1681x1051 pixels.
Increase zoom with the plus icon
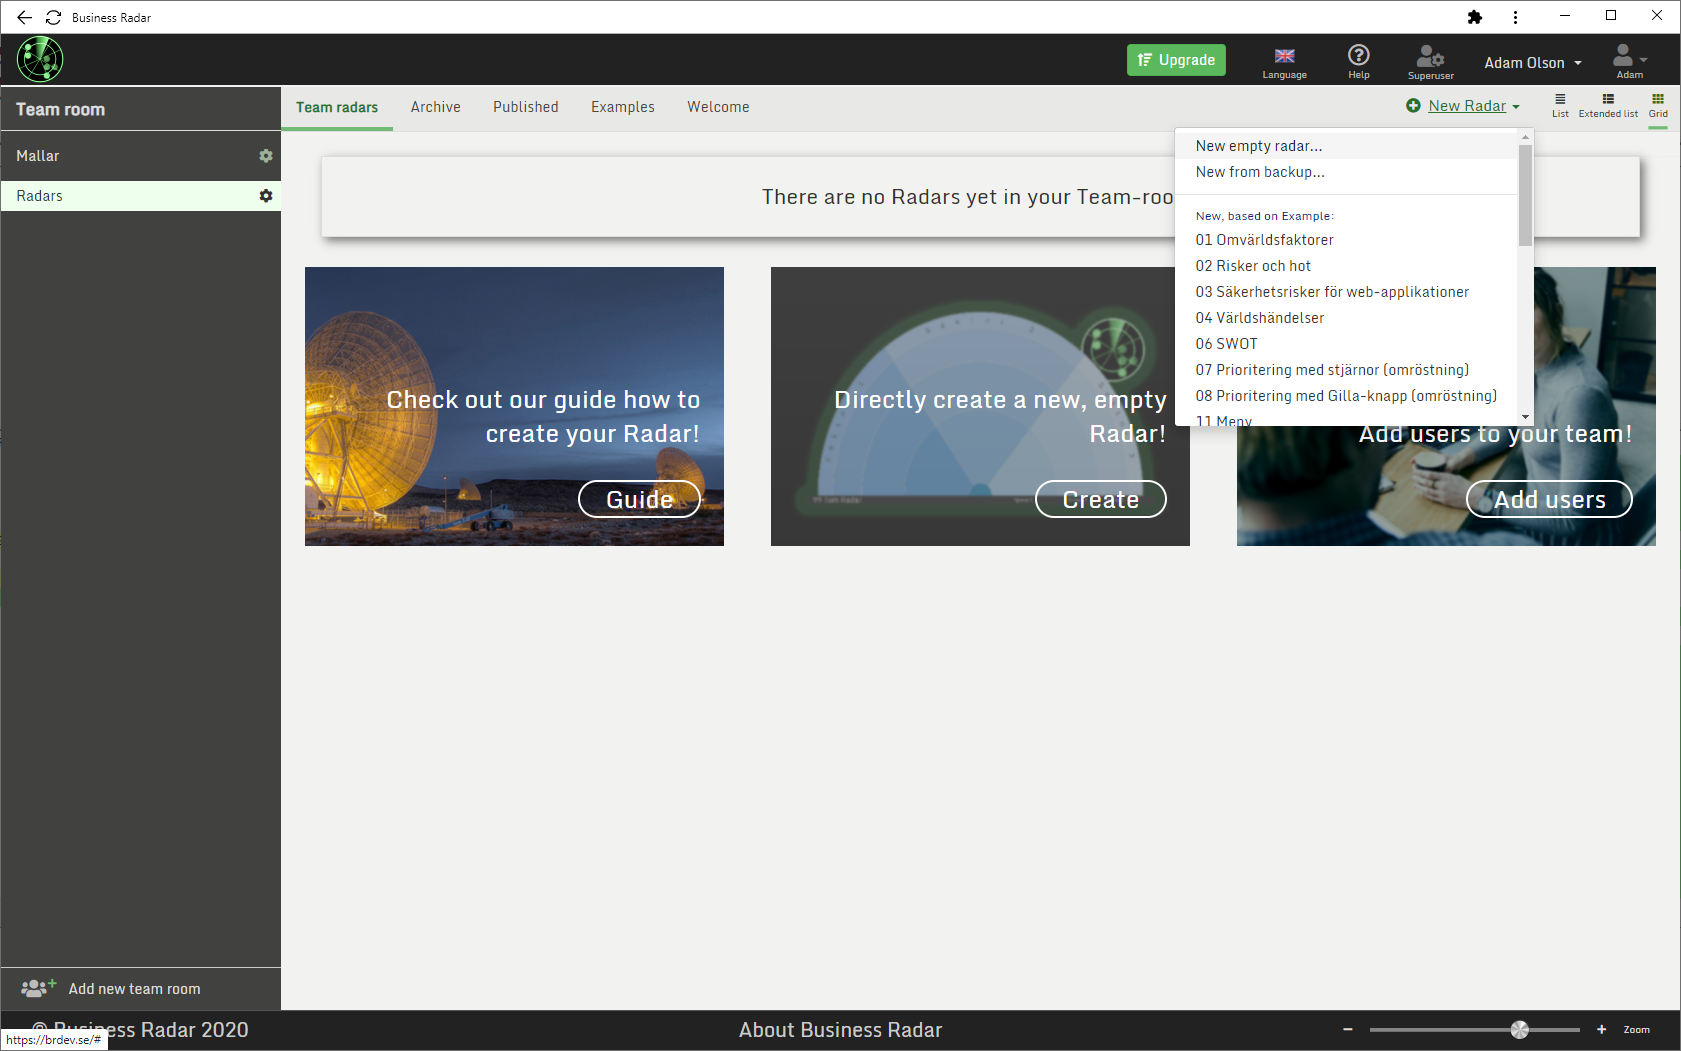pos(1601,1030)
